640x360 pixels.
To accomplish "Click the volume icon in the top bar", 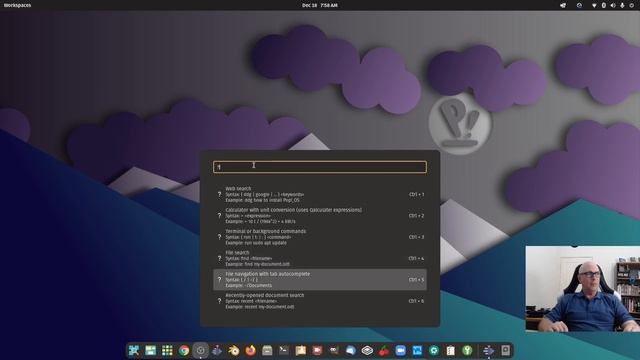I will (613, 5).
